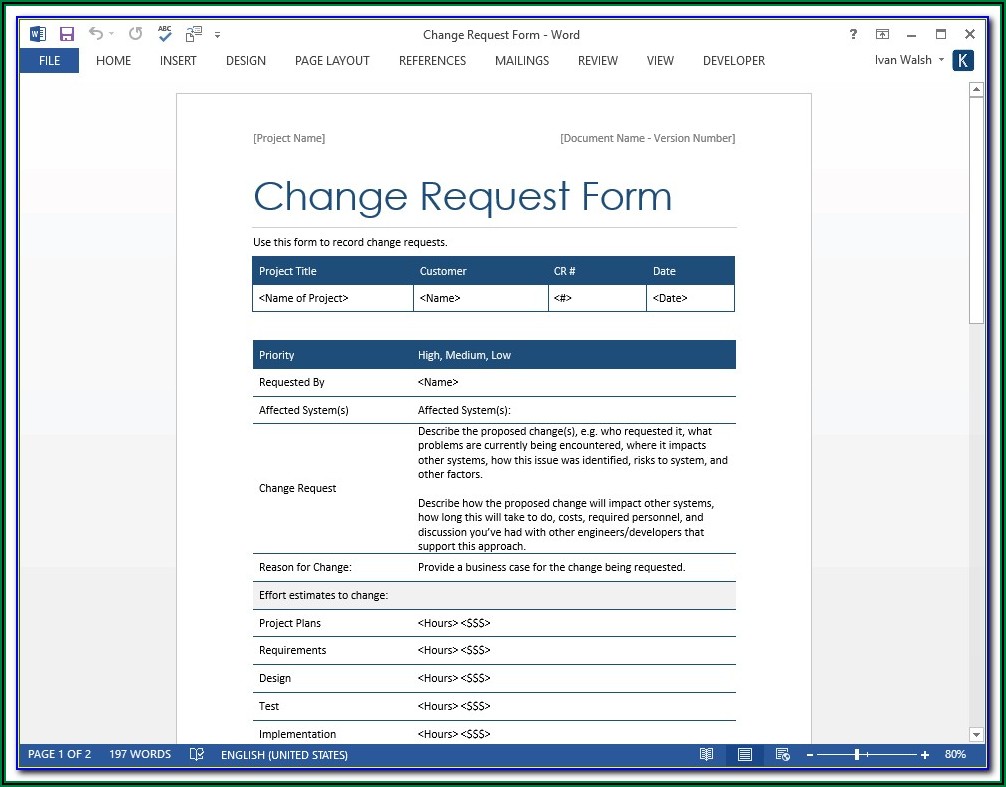Switch to Read Mode view
This screenshot has height=787, width=1006.
[707, 755]
